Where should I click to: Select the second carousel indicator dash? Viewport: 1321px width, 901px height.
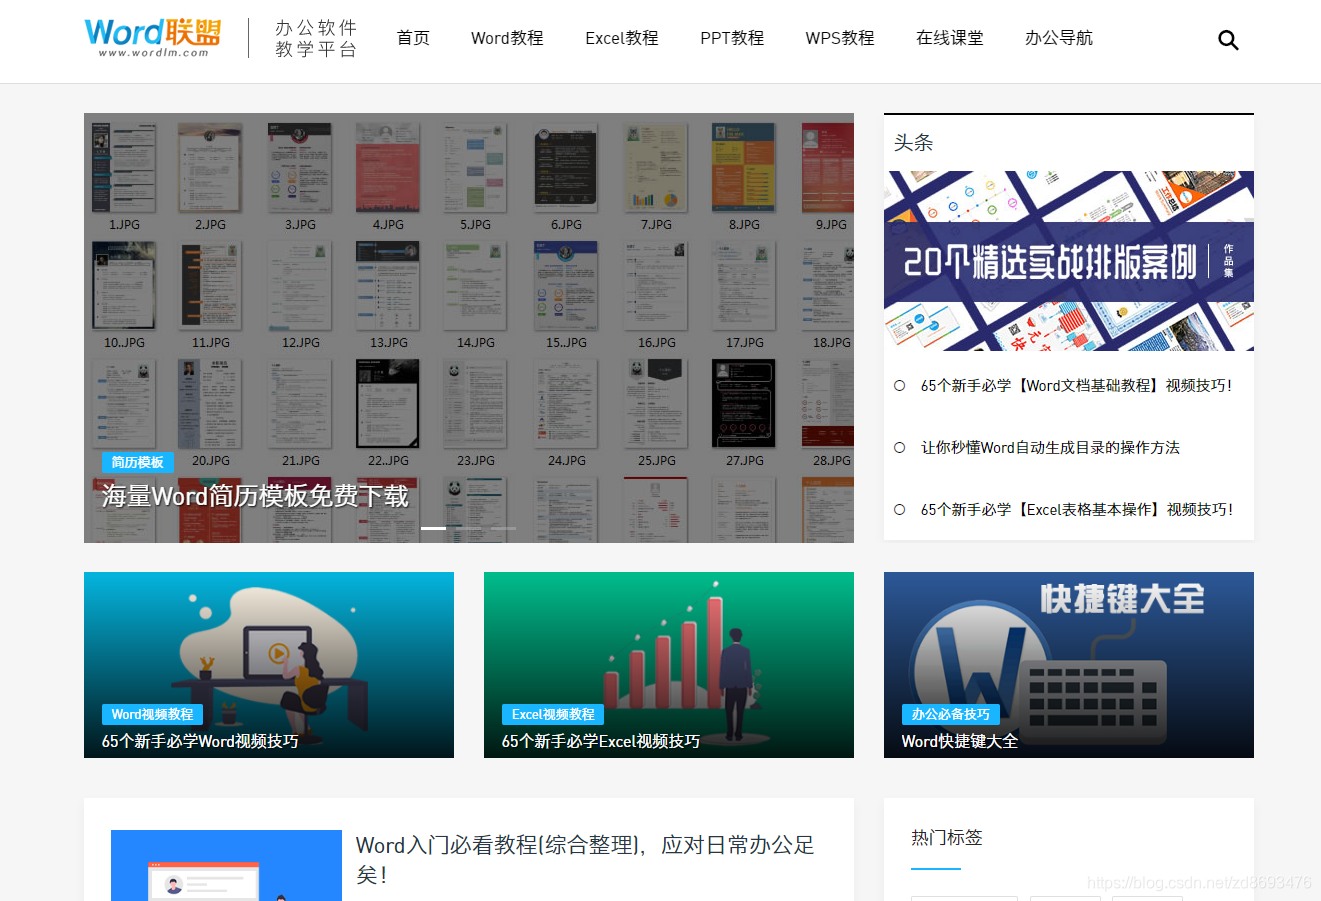click(x=468, y=528)
